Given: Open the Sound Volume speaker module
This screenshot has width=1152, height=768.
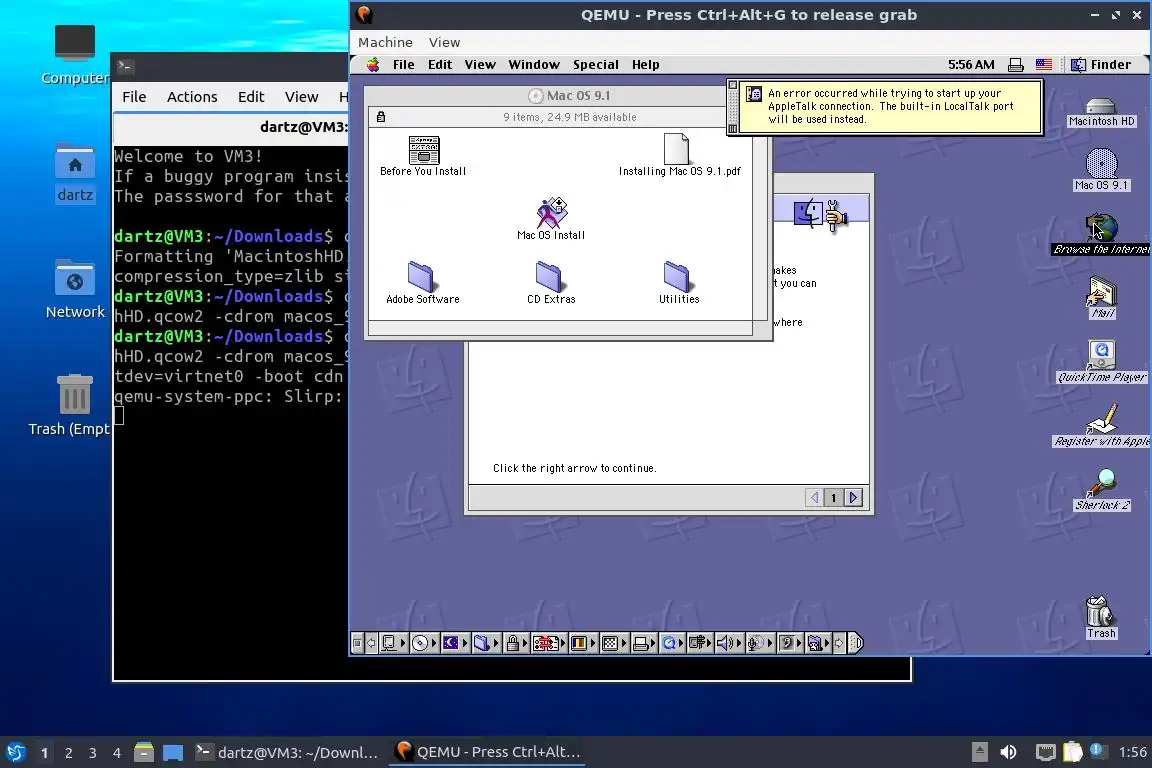Looking at the screenshot, I should [730, 644].
